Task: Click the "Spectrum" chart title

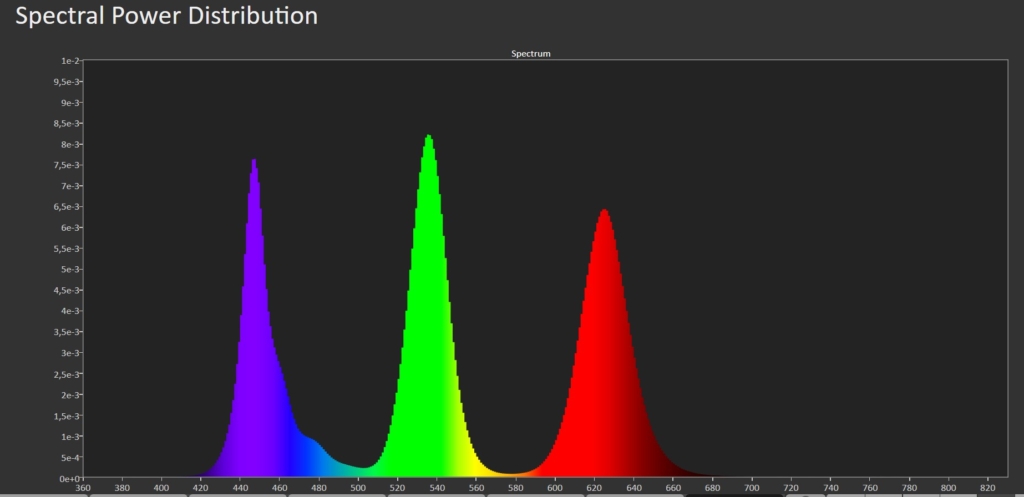Action: point(531,53)
